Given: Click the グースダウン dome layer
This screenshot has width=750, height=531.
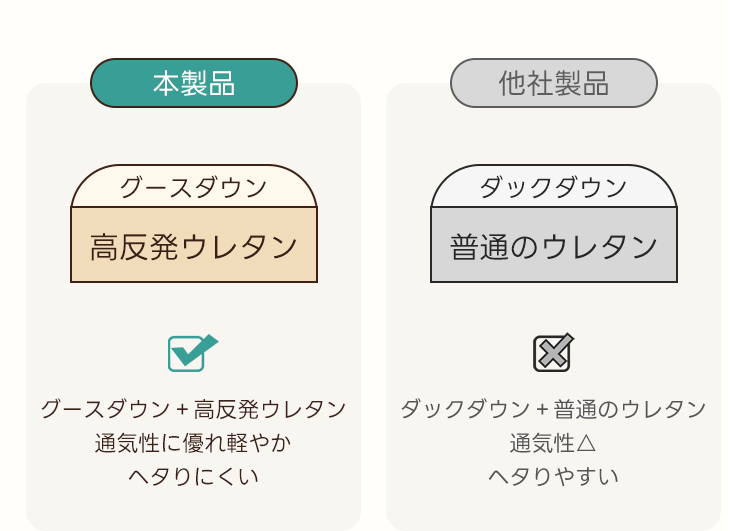Looking at the screenshot, I should point(194,188).
